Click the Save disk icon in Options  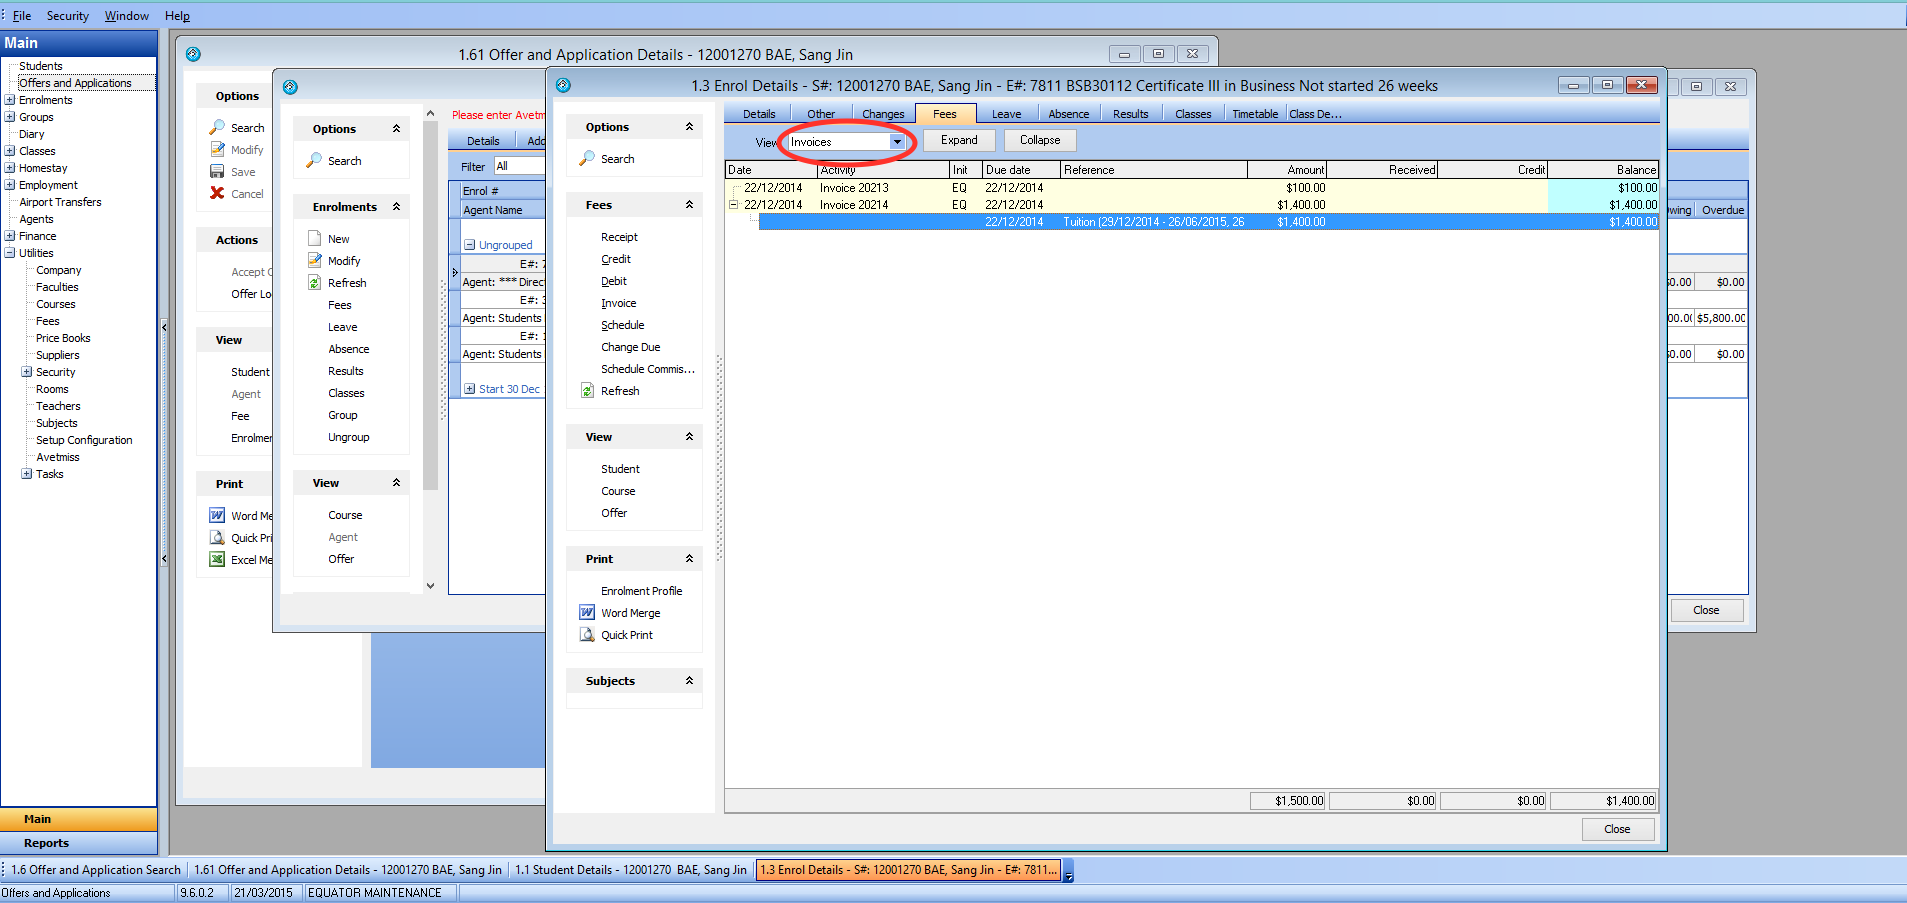pyautogui.click(x=217, y=172)
